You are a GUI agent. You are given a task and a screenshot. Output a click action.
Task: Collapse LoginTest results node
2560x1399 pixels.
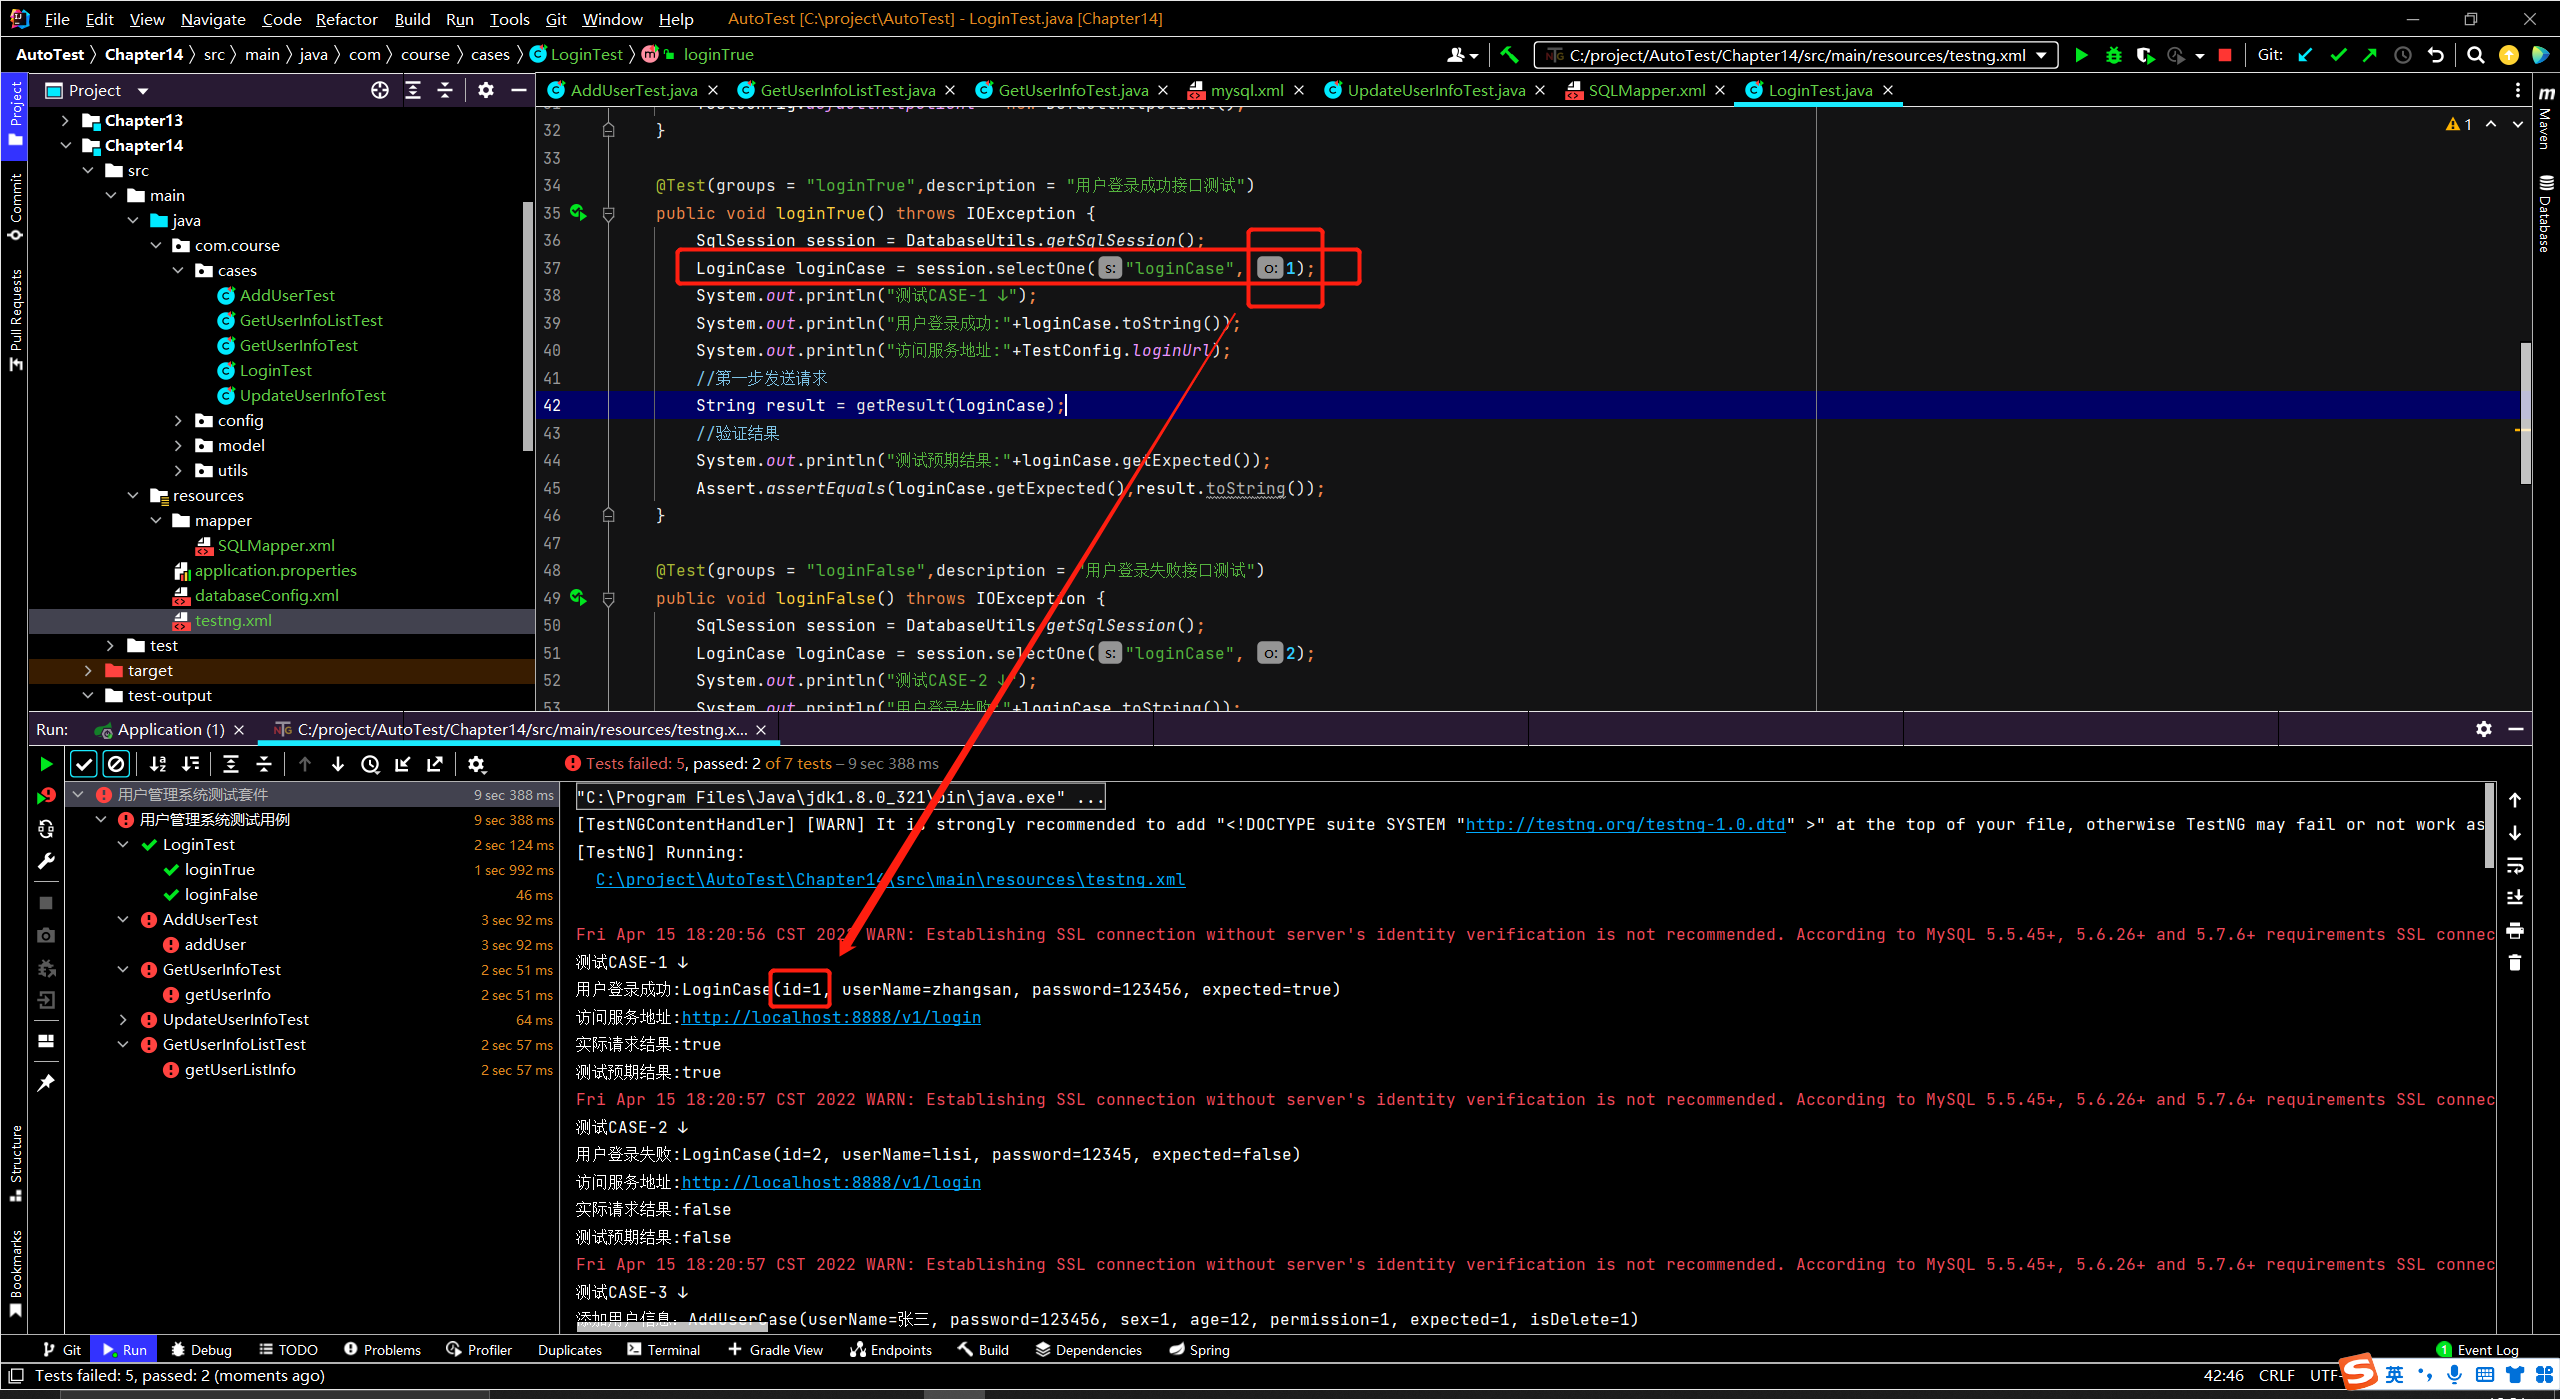pos(123,845)
